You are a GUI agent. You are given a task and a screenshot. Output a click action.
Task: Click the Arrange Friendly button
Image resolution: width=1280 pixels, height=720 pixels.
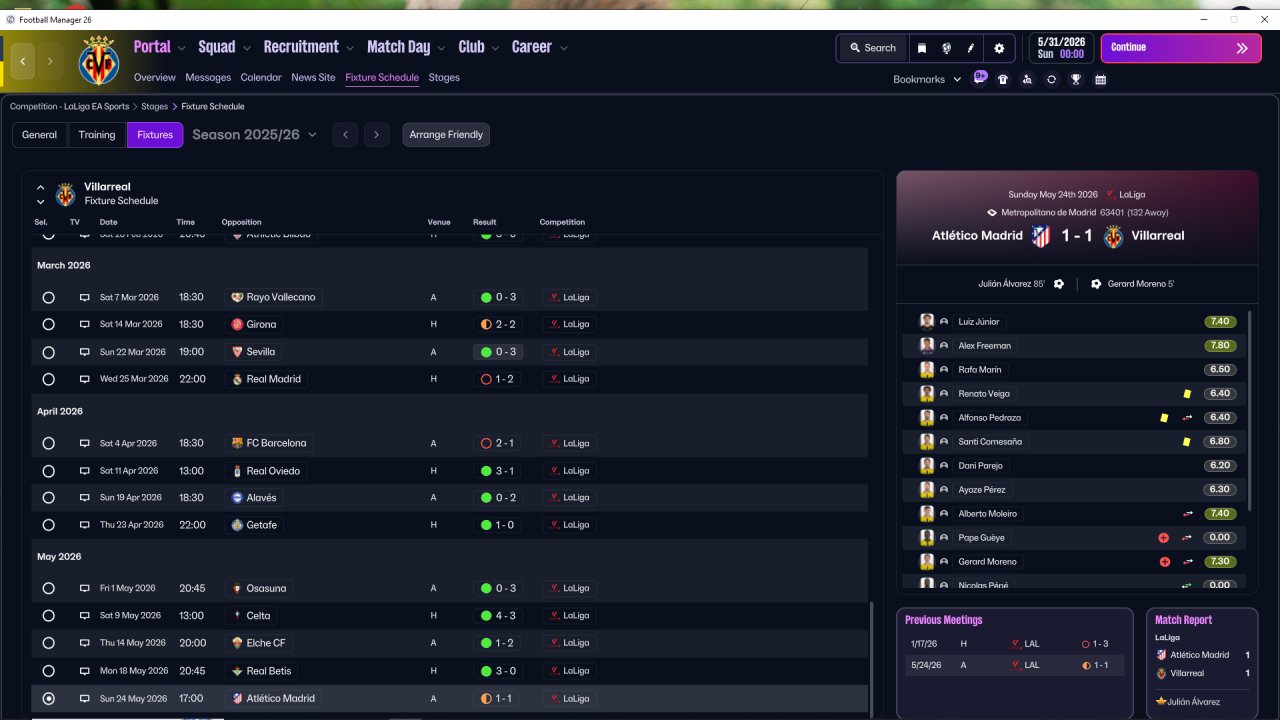[446, 135]
